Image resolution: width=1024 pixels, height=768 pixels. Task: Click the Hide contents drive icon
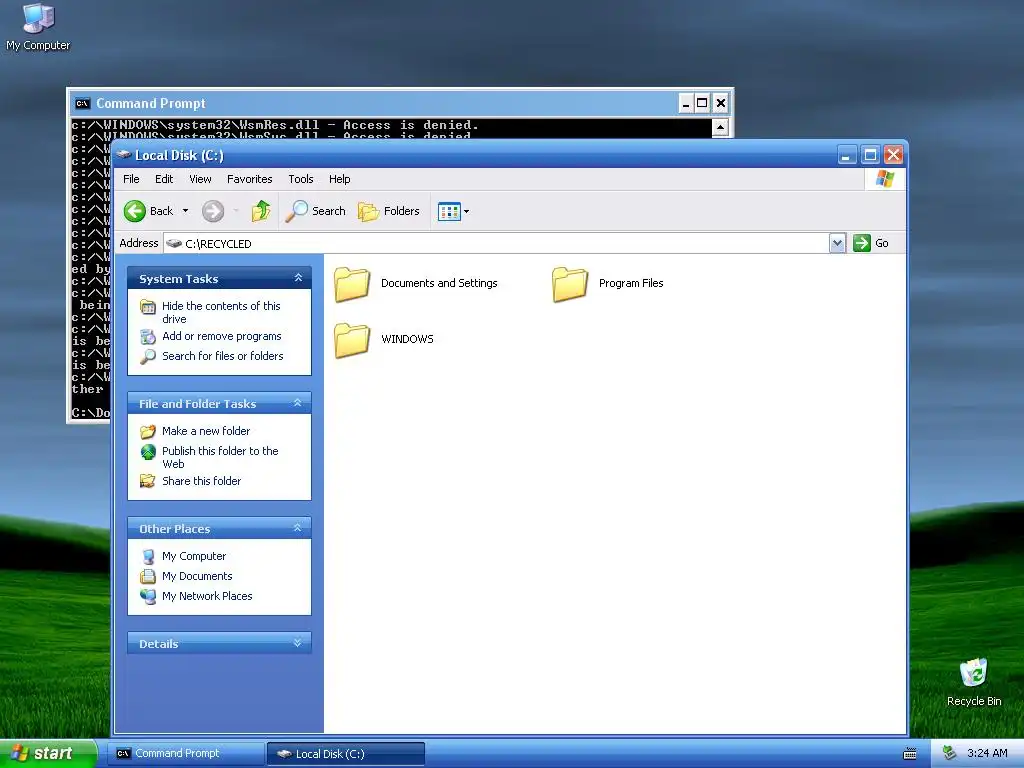click(148, 306)
